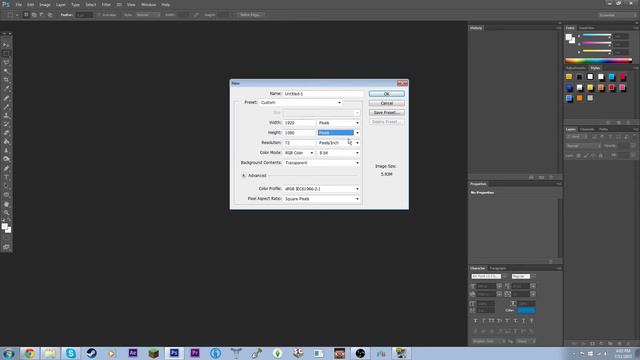Toggle Faux Bold in Character panel
640x360 pixels.
point(476,321)
